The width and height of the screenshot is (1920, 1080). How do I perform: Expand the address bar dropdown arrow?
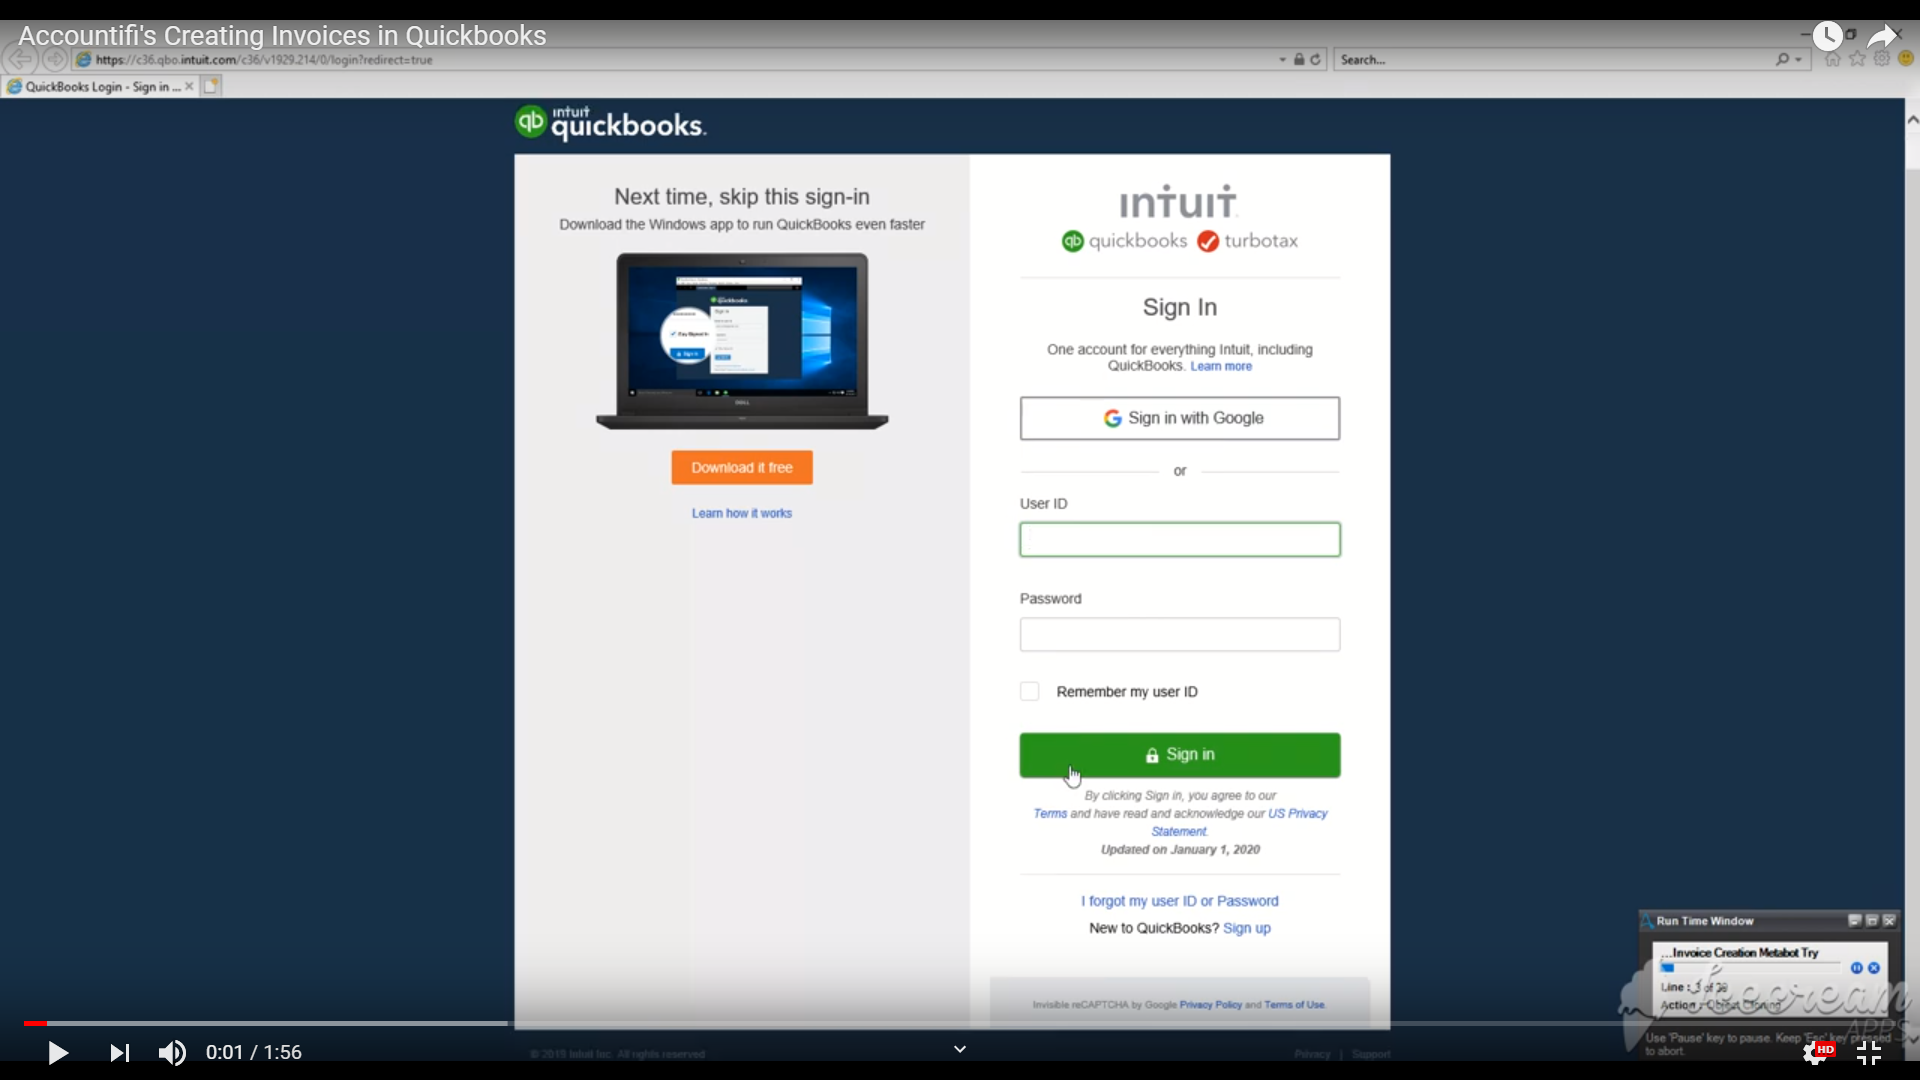click(x=1283, y=60)
